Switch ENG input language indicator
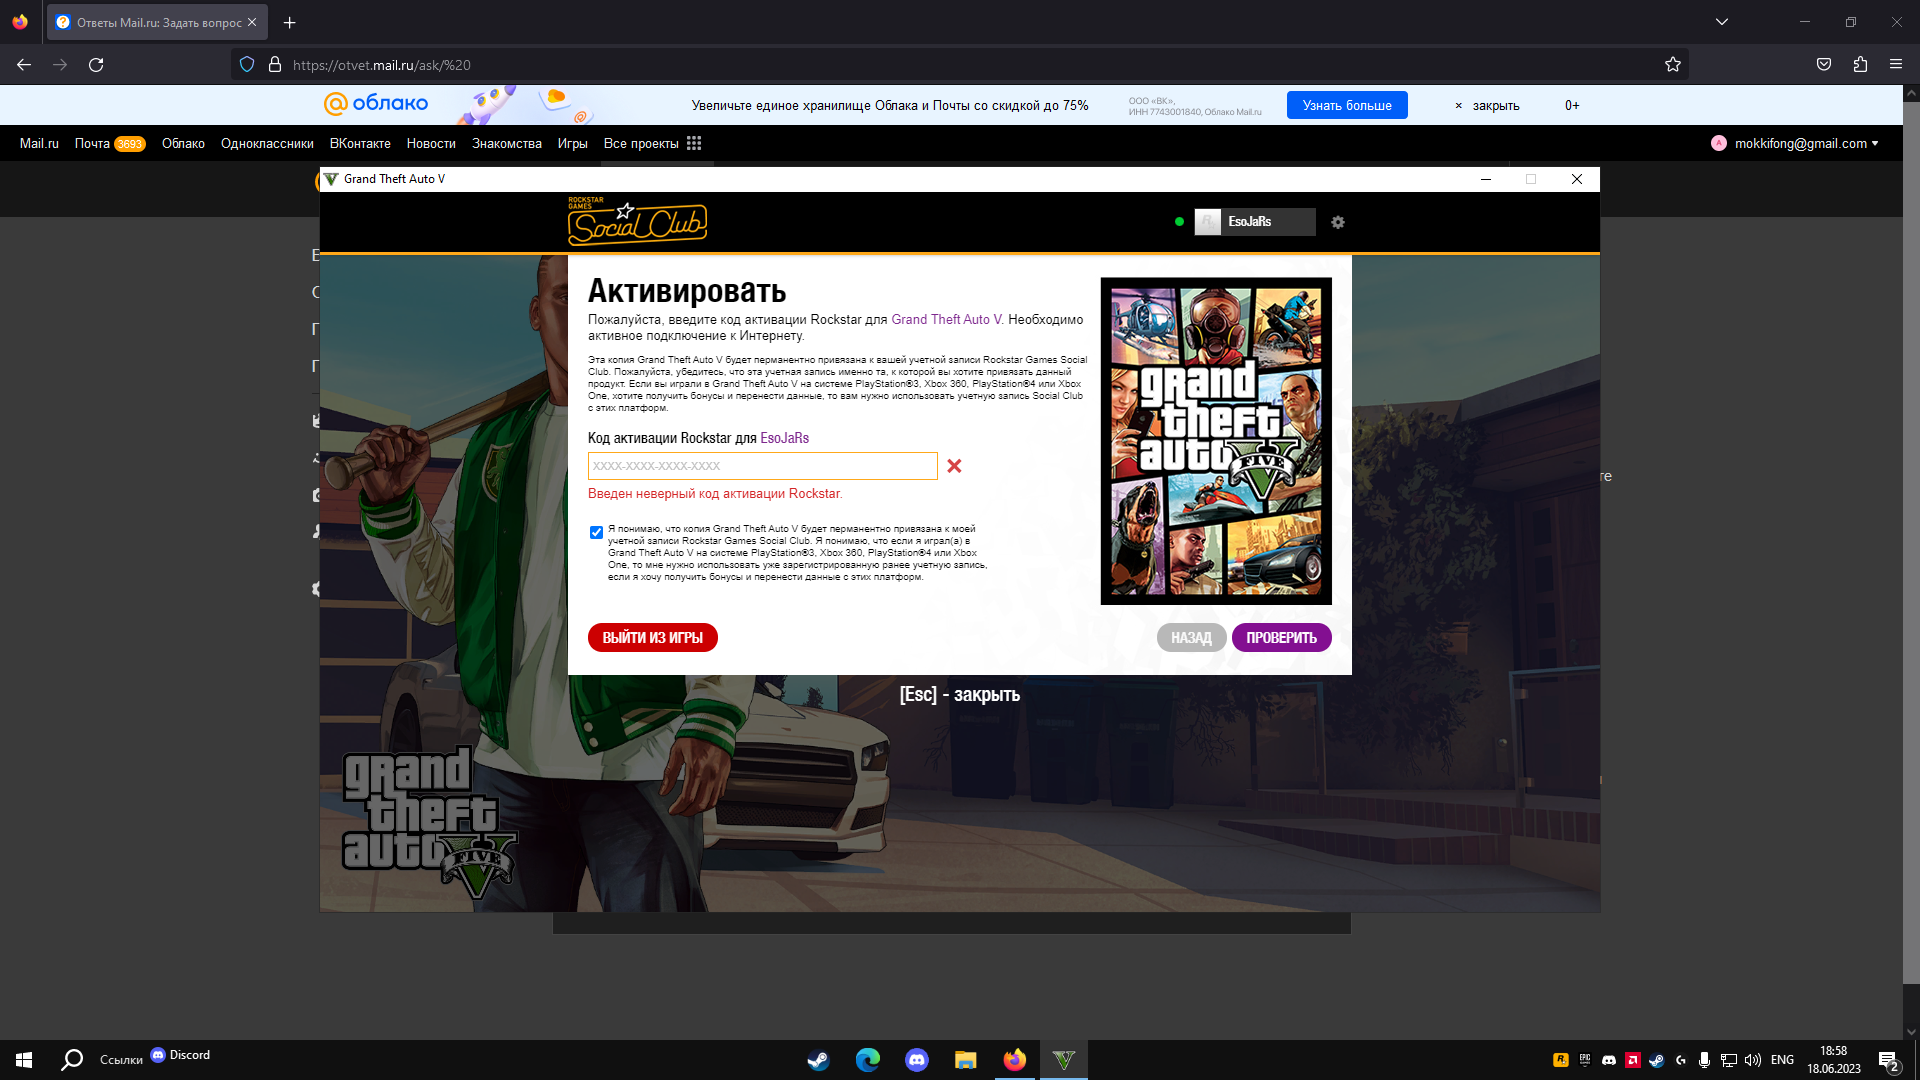1920x1080 pixels. point(1782,1060)
